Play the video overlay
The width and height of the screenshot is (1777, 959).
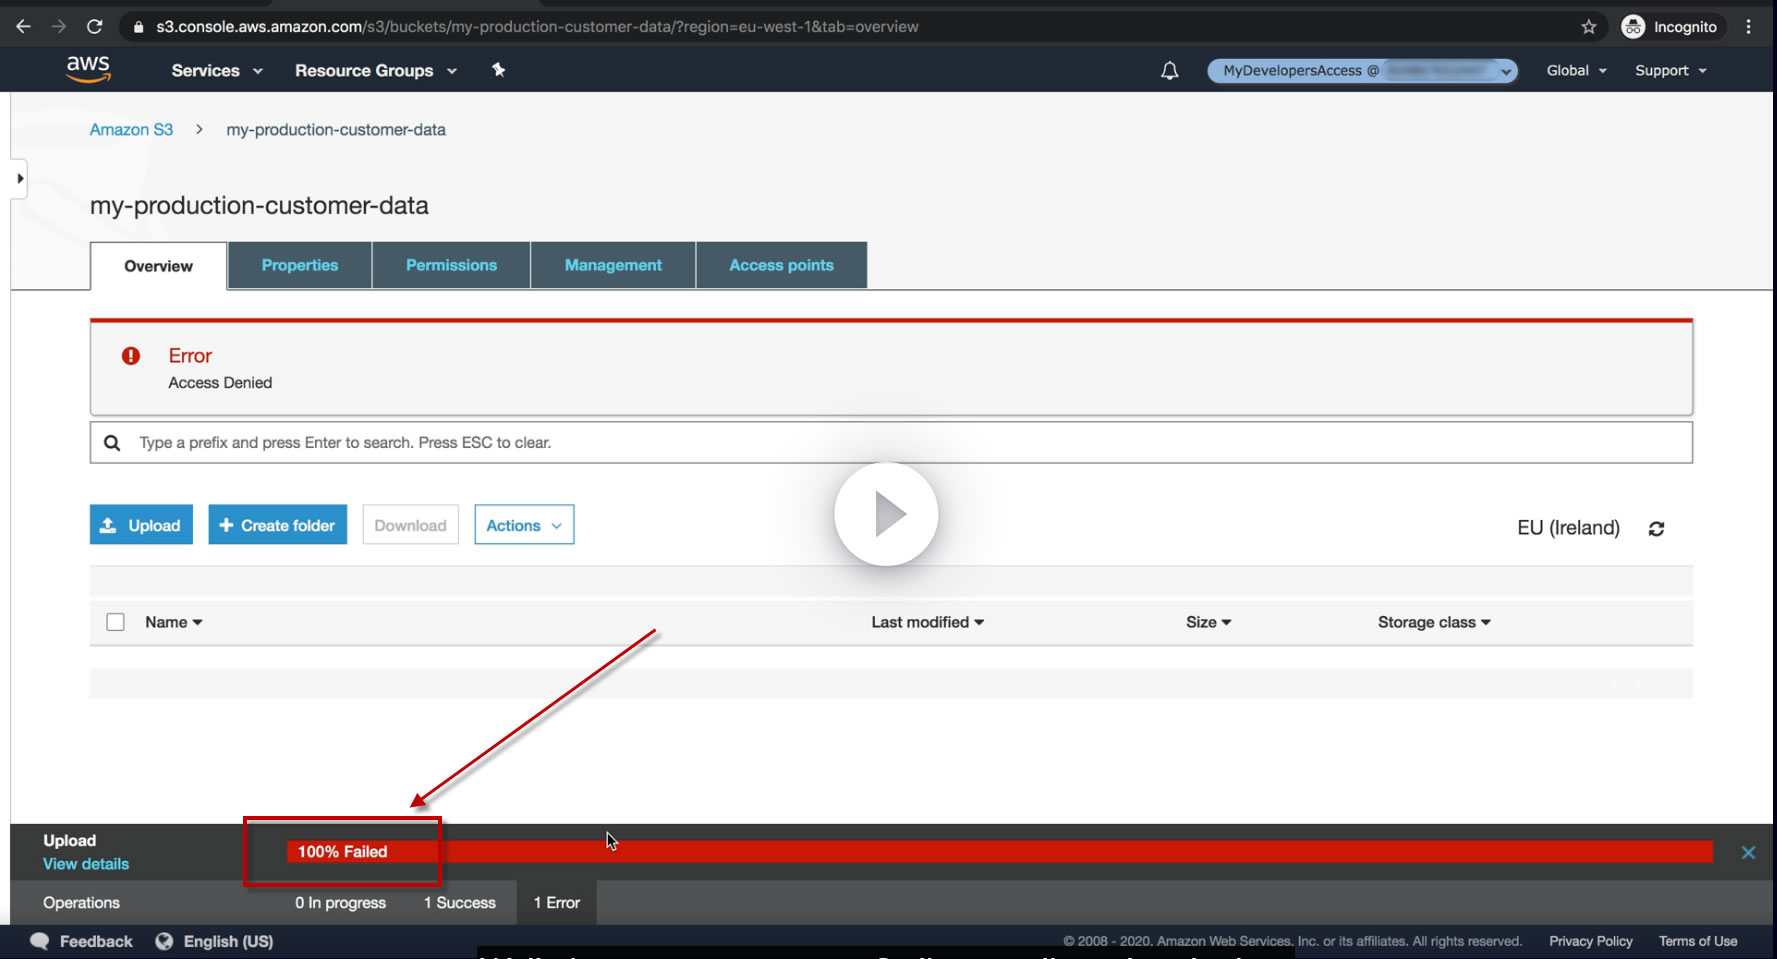(x=886, y=514)
